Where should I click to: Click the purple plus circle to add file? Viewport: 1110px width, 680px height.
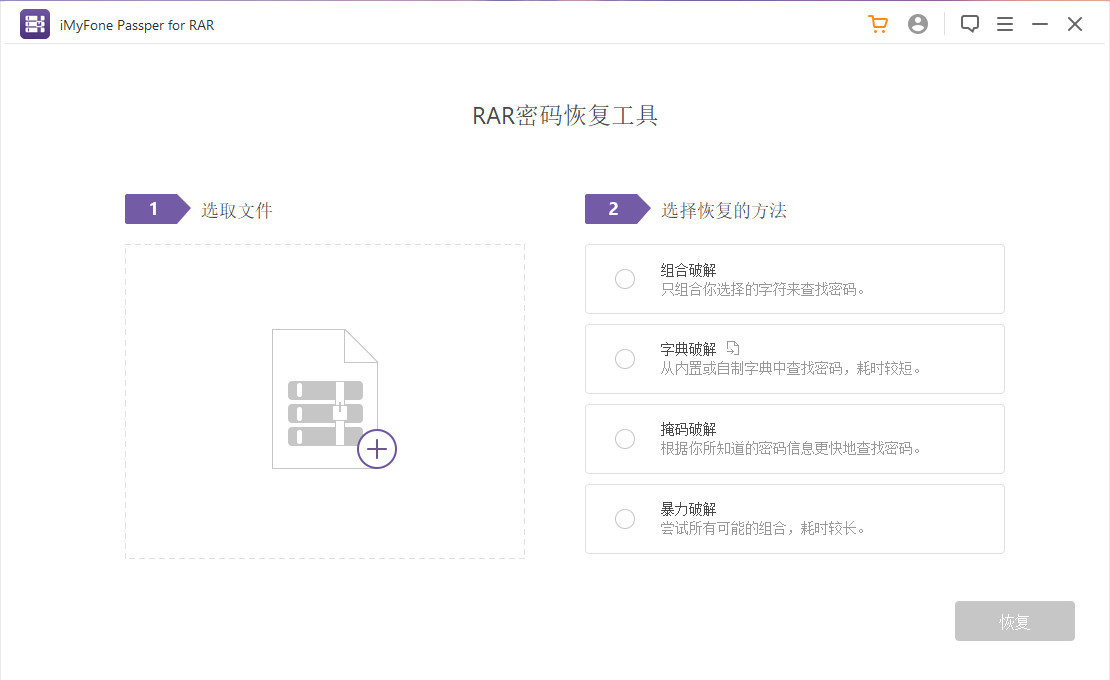tap(377, 449)
